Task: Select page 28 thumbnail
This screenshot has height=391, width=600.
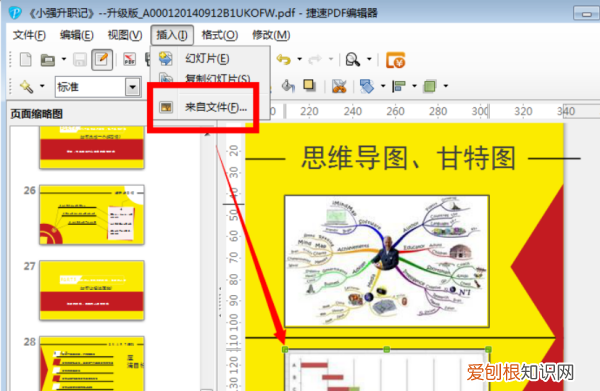Action: coord(92,363)
